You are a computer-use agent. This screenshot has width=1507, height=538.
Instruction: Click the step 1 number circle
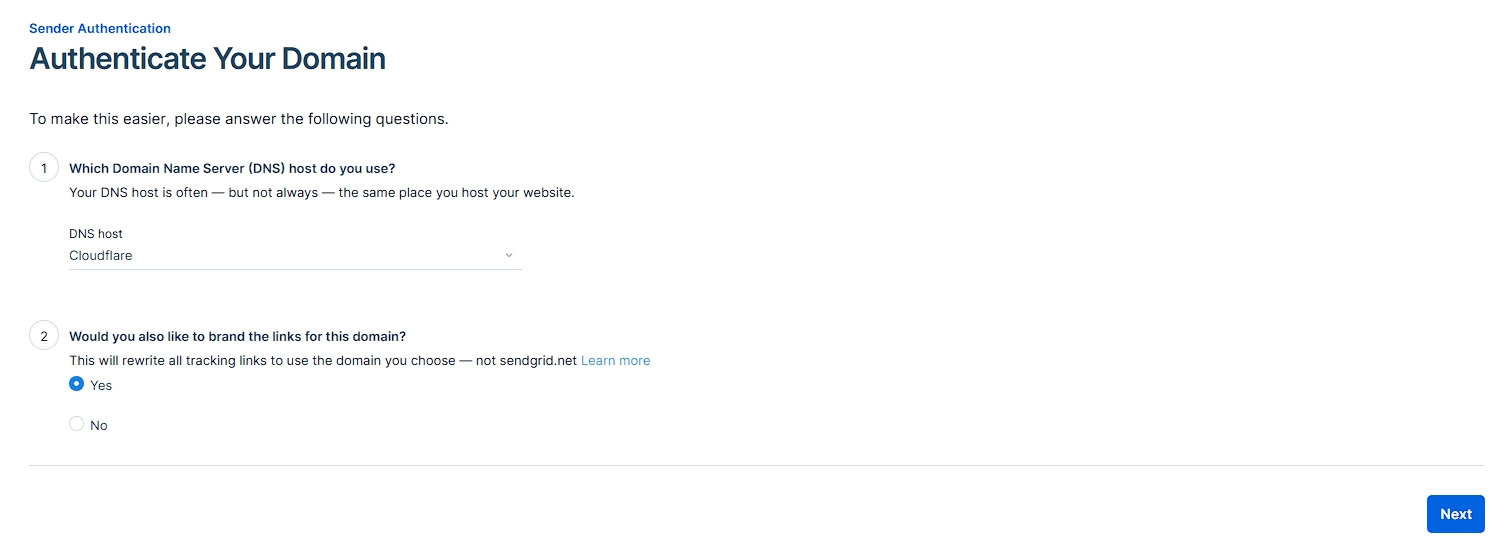tap(44, 168)
